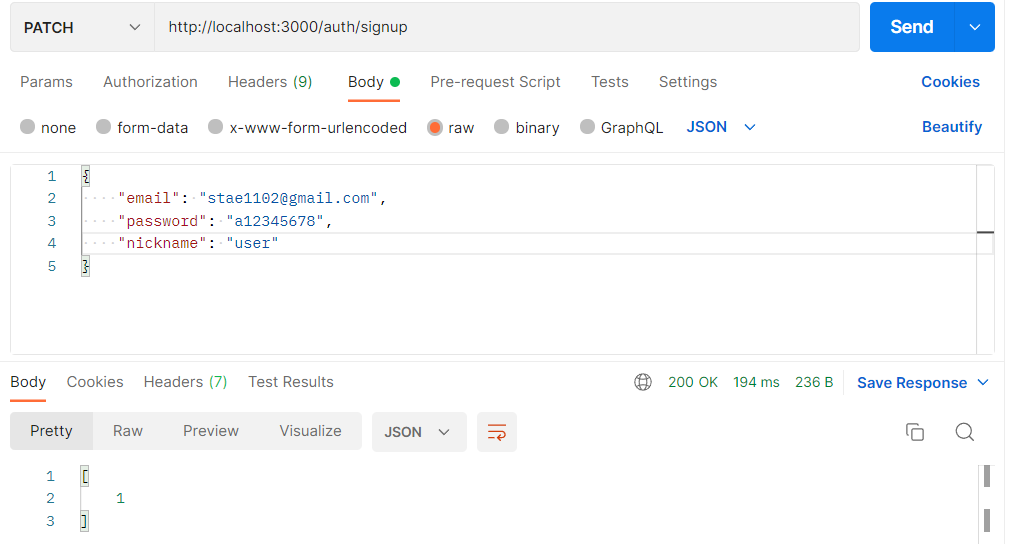Select the GraphQL body radio
The image size is (1013, 544).
[587, 127]
